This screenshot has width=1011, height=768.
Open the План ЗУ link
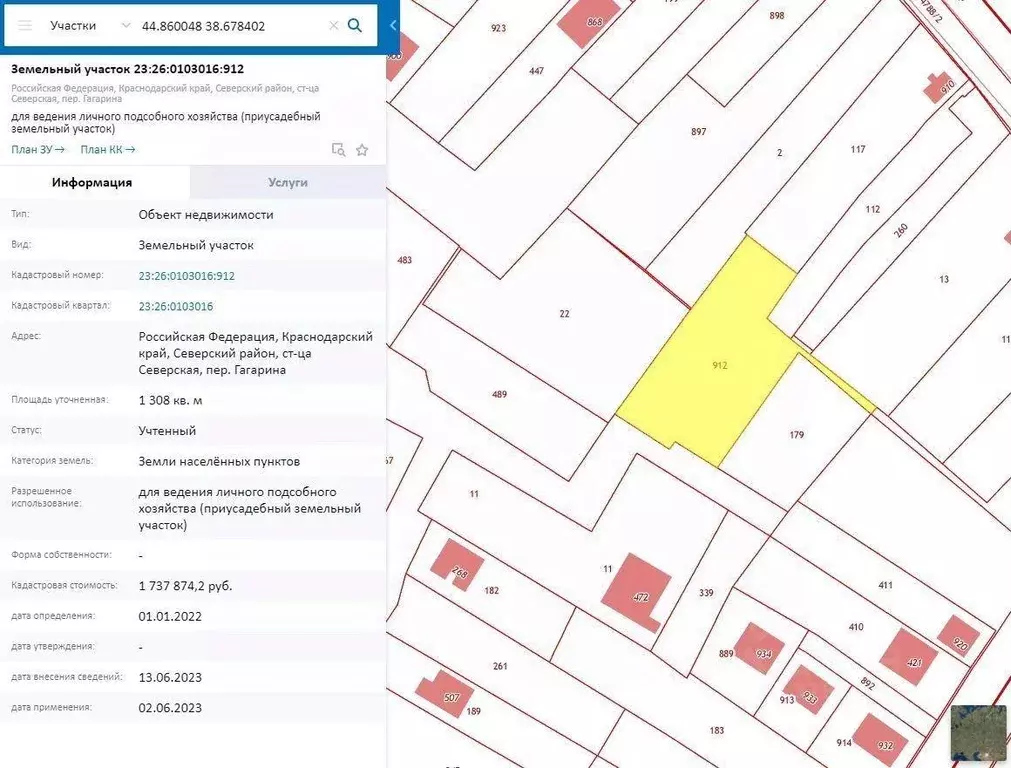tap(38, 150)
